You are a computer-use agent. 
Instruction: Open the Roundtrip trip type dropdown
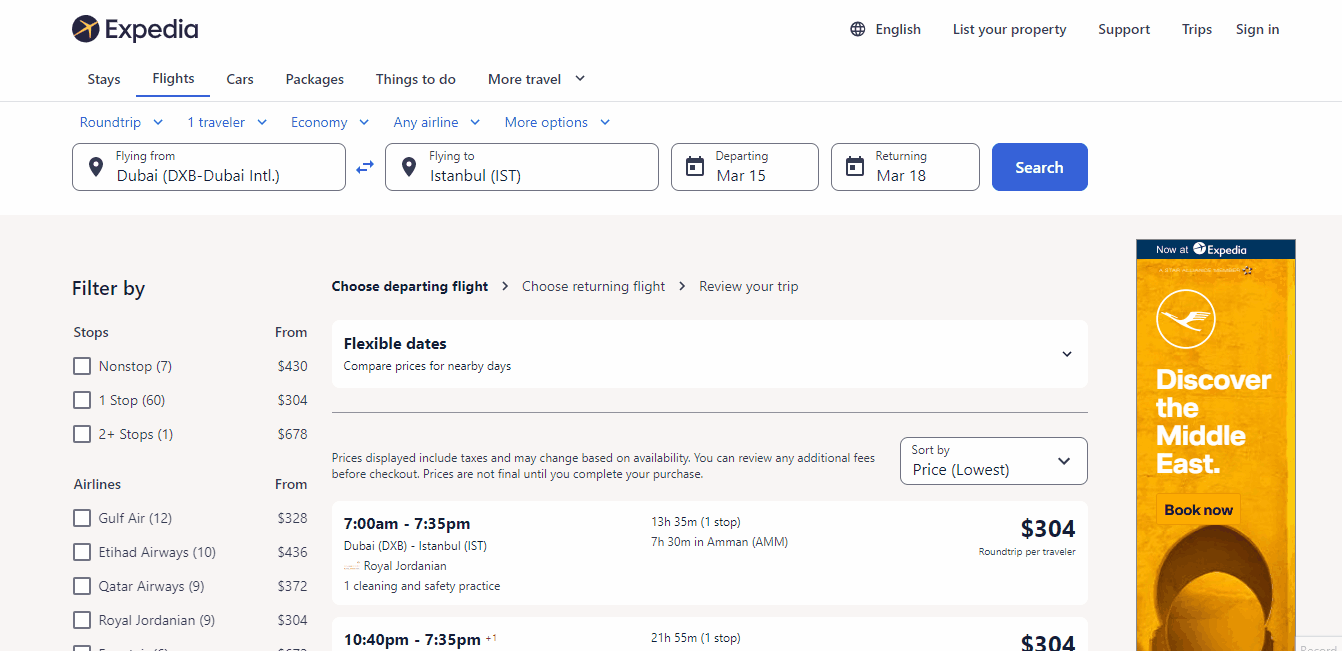(x=121, y=122)
